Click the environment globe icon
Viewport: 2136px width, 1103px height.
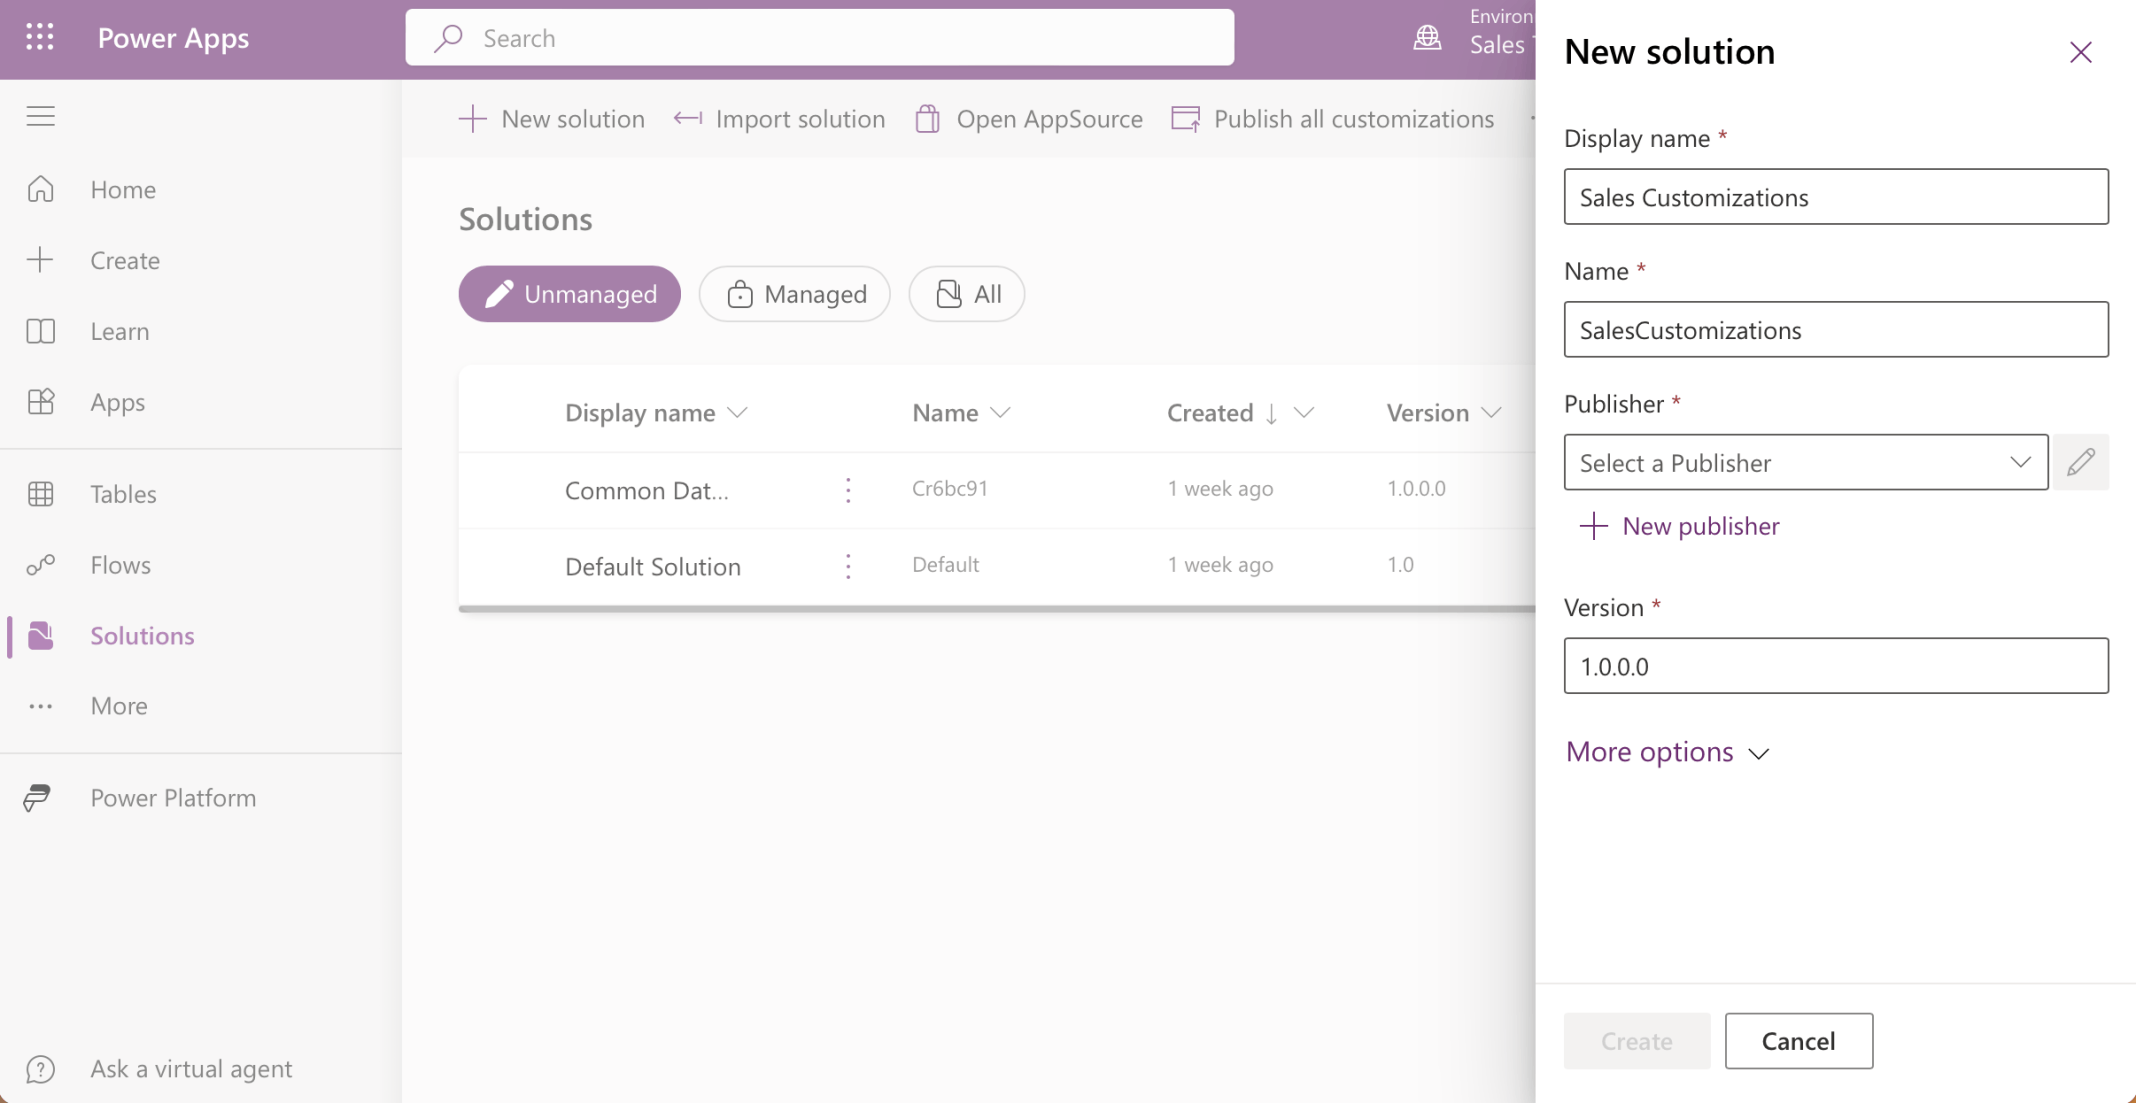(1427, 38)
